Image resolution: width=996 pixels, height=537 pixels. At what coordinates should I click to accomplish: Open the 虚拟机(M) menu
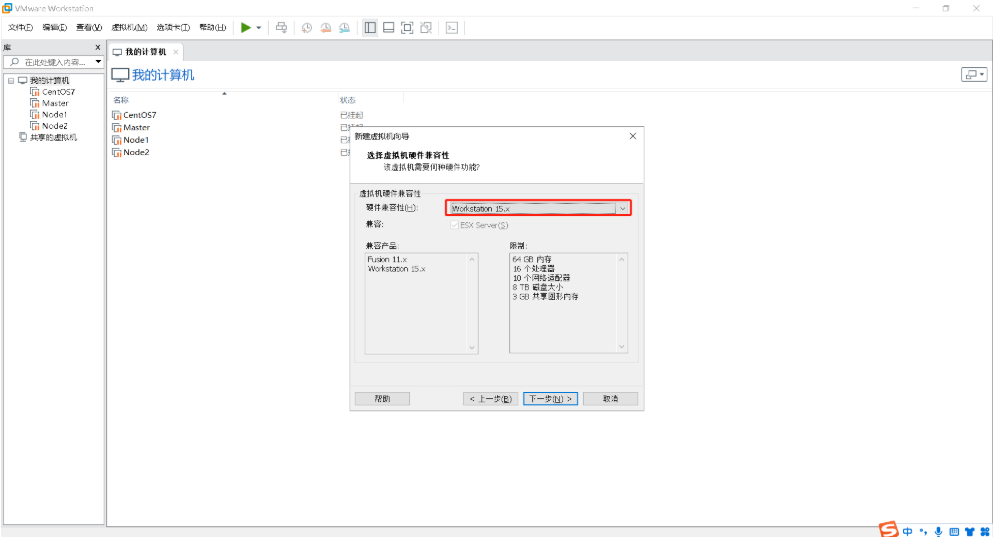[x=130, y=27]
